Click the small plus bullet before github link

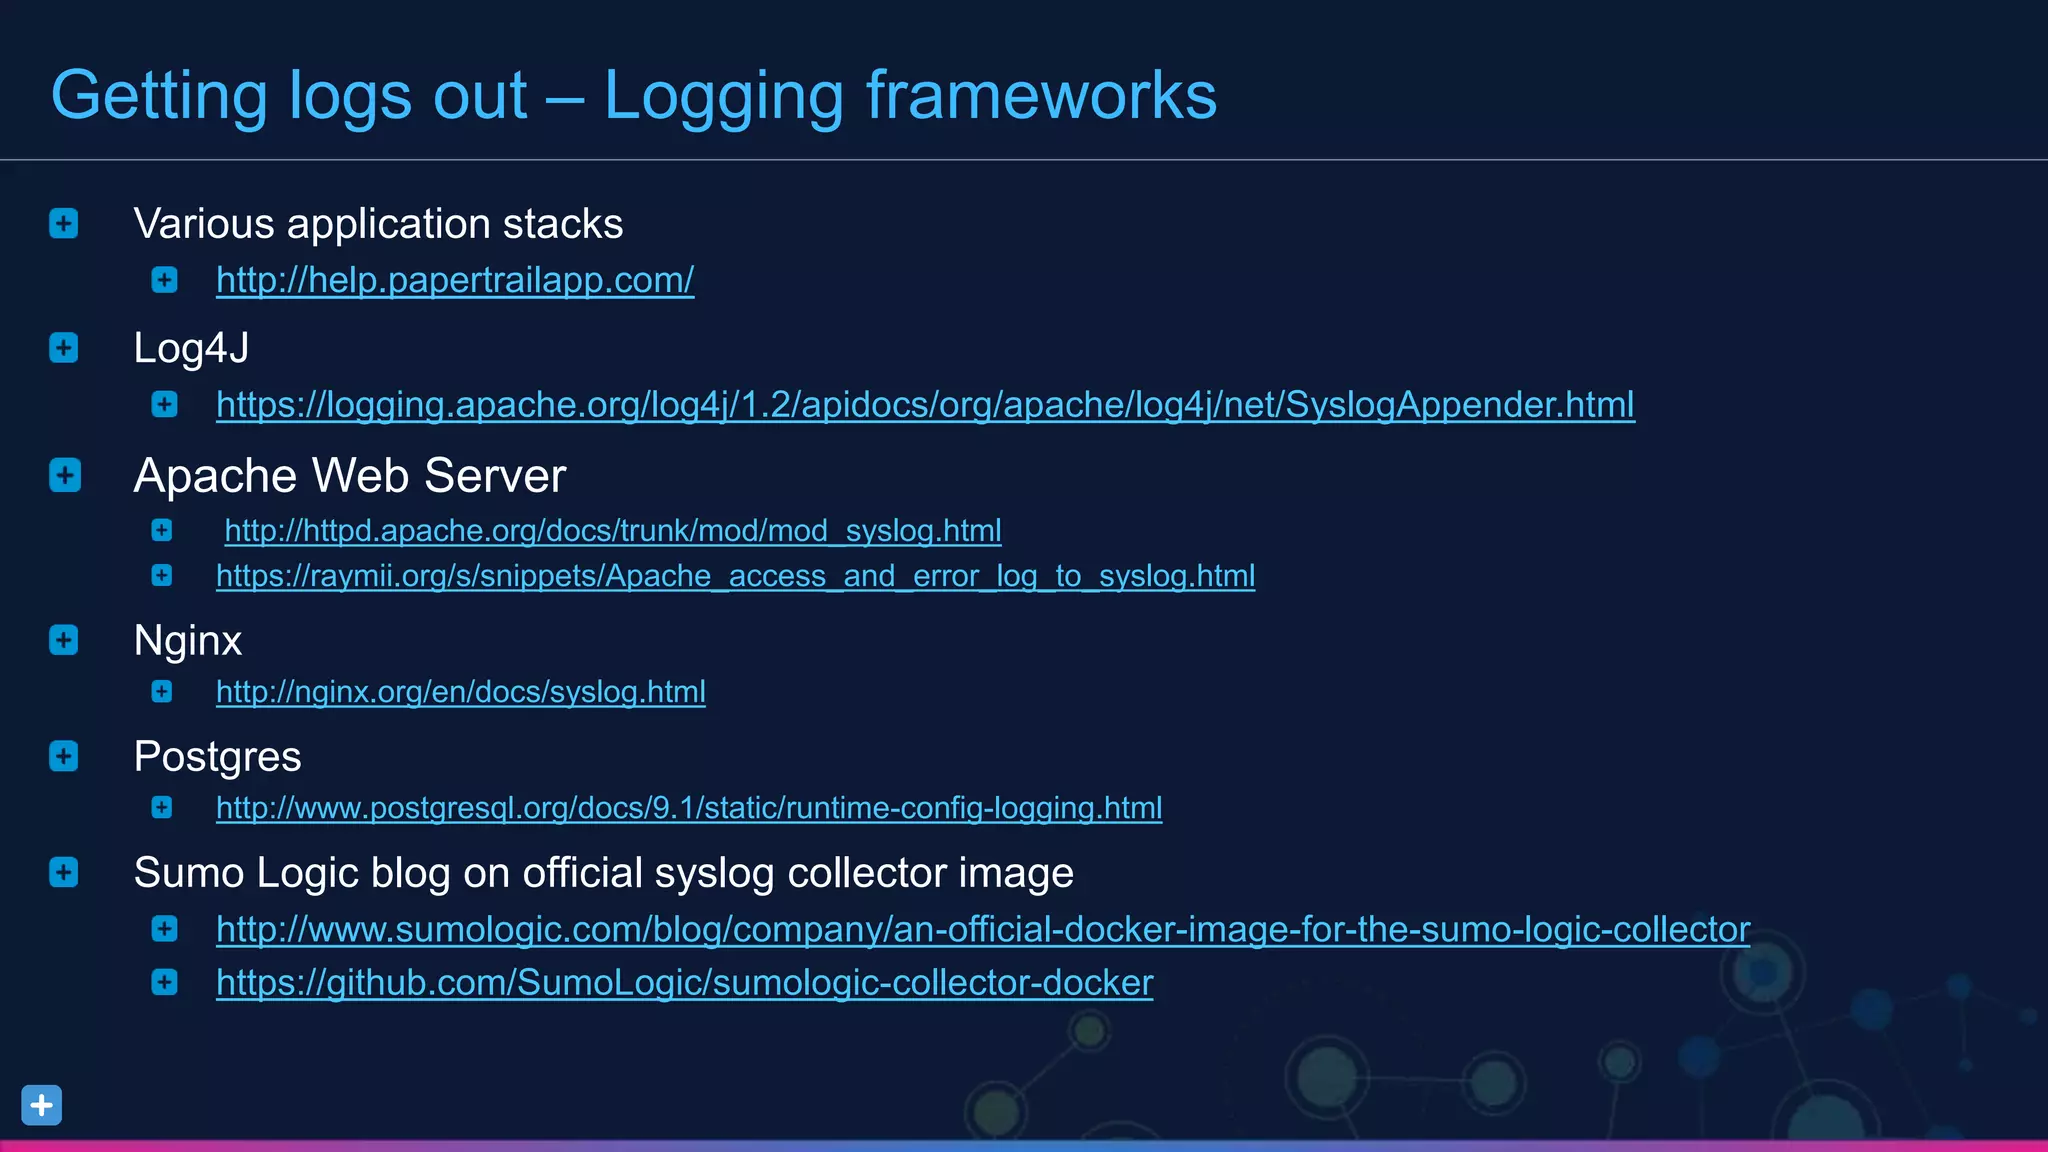[165, 983]
